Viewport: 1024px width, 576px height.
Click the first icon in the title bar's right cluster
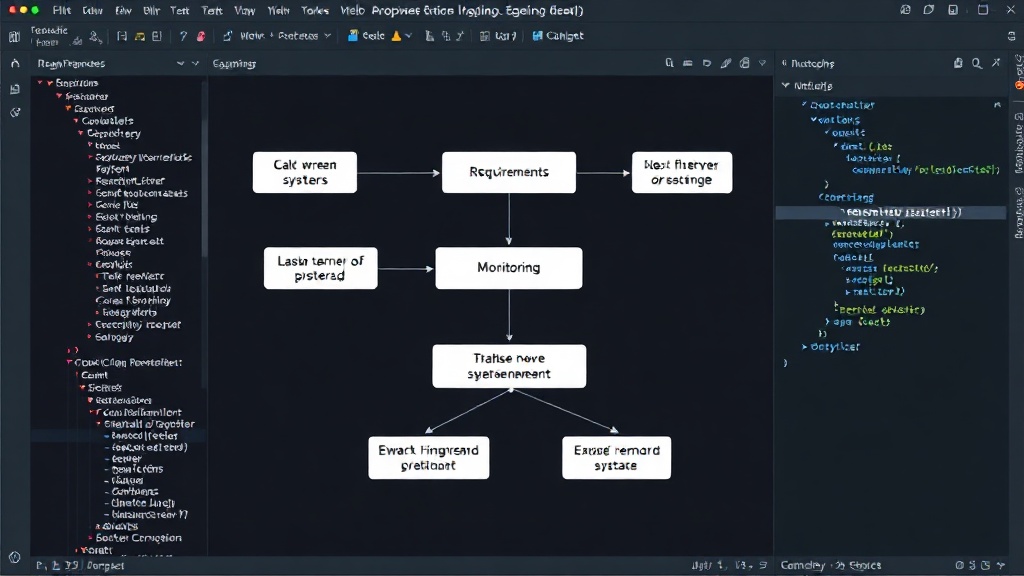coord(905,10)
